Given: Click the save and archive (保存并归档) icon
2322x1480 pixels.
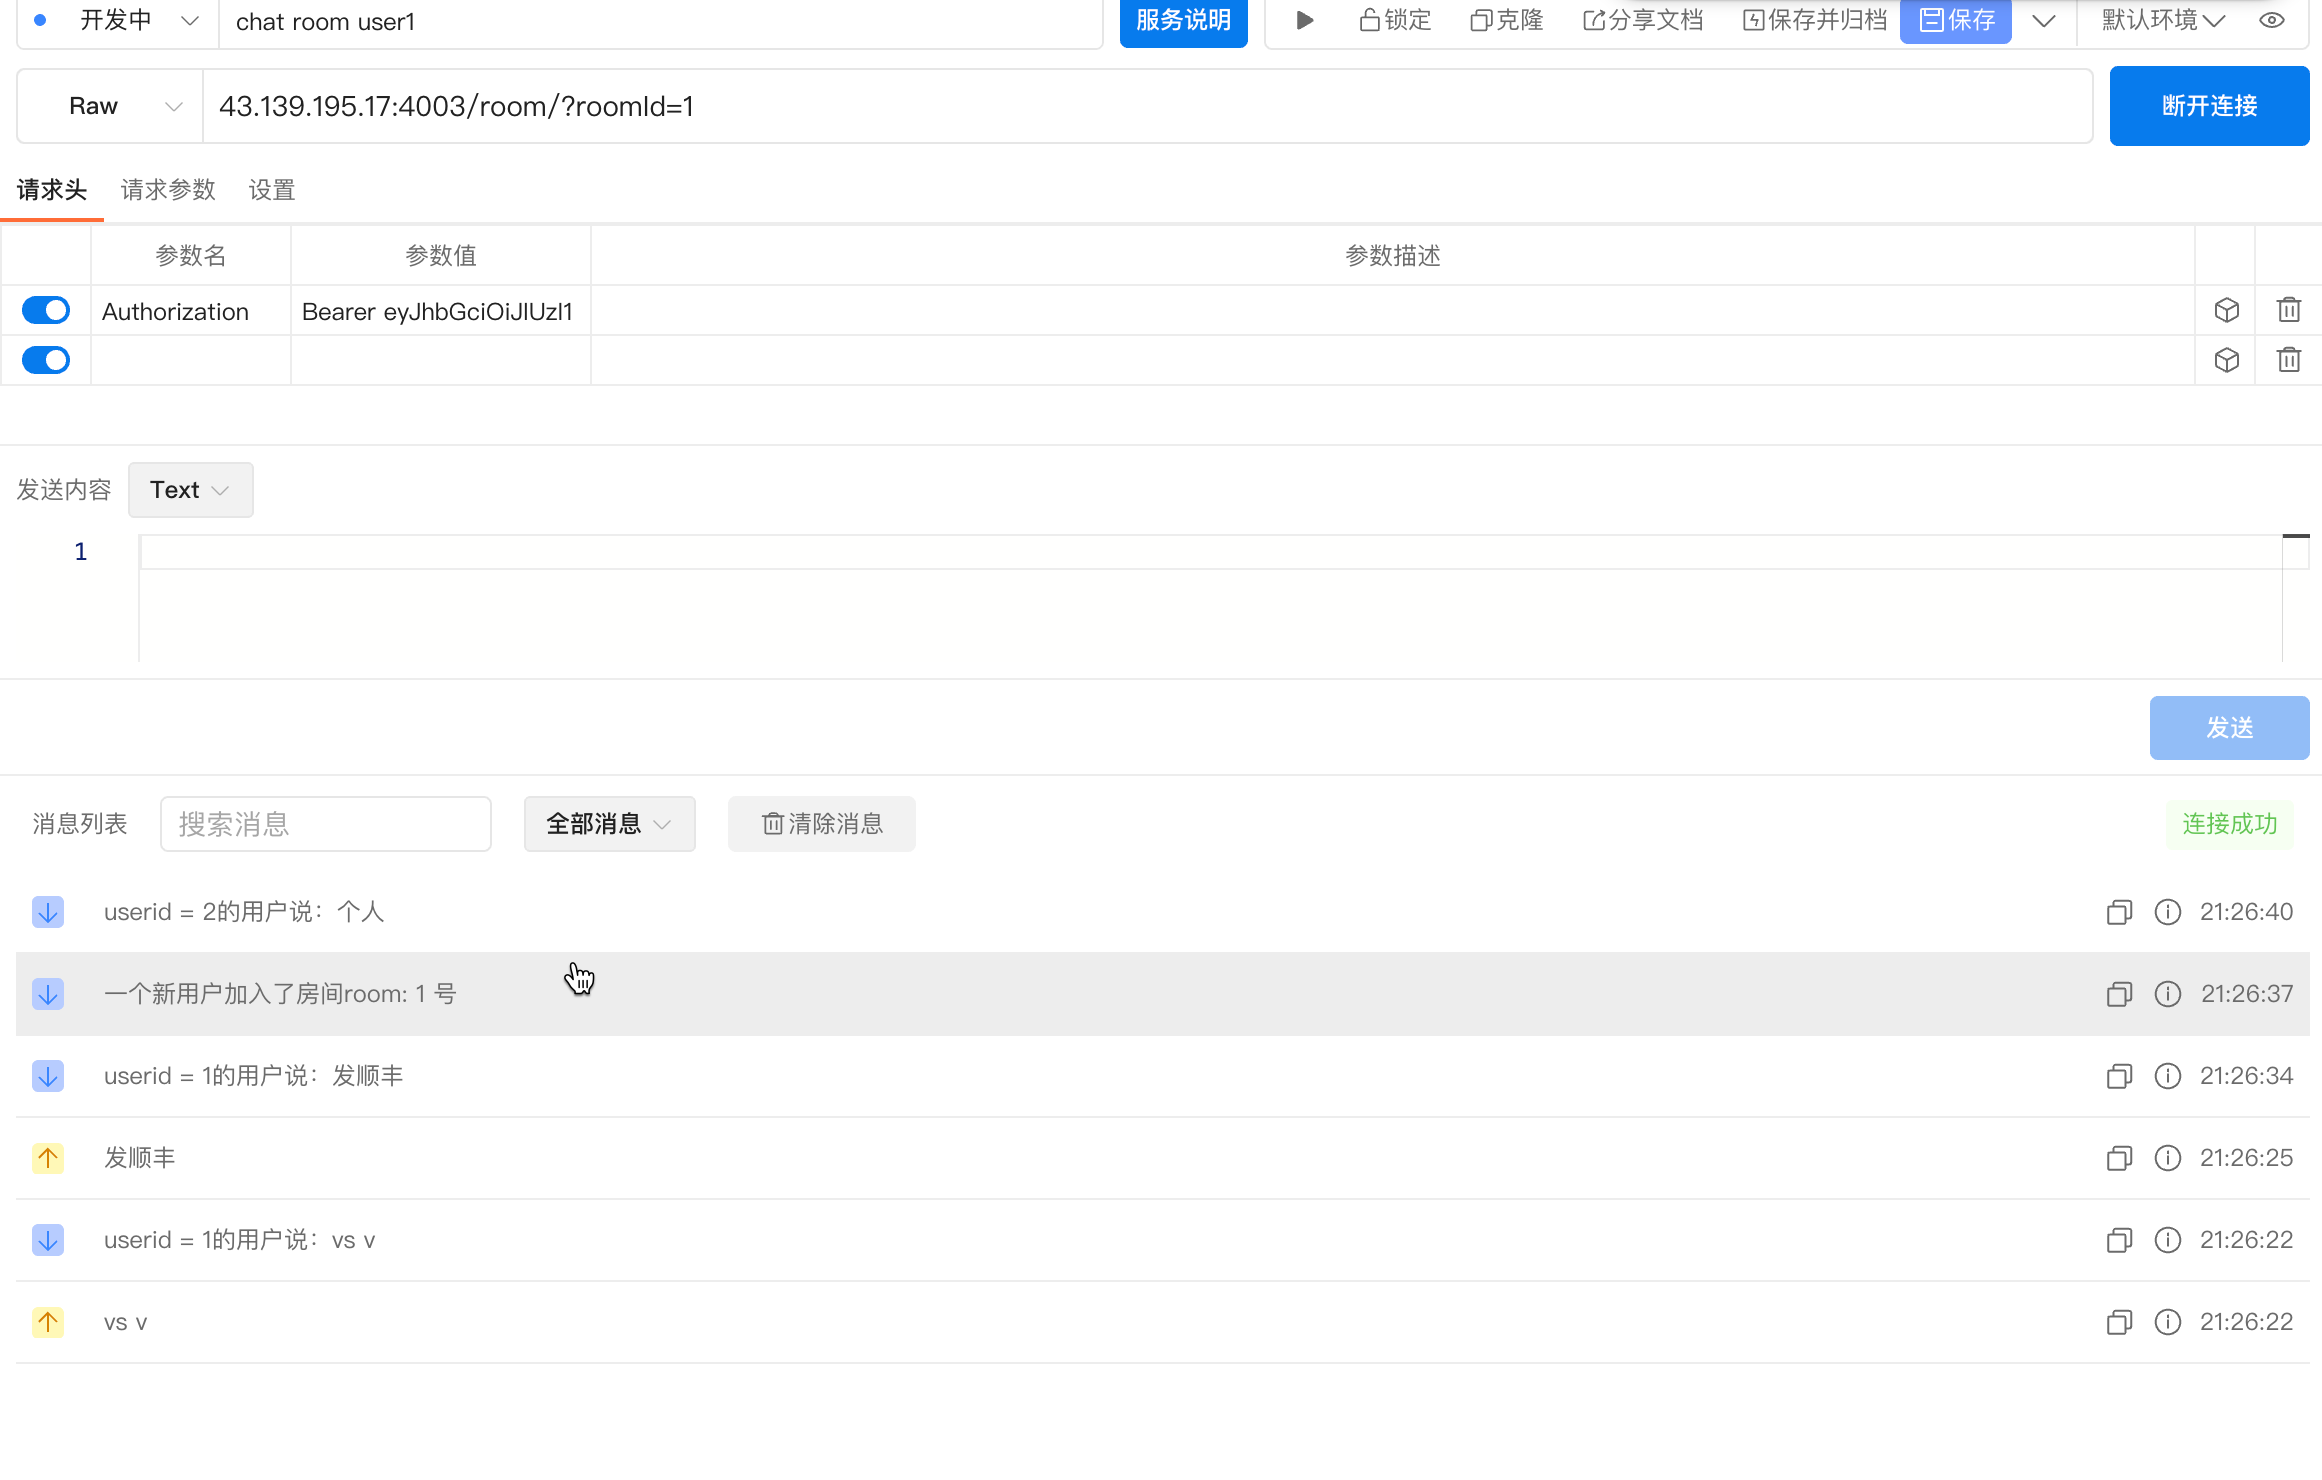Looking at the screenshot, I should click(1752, 20).
